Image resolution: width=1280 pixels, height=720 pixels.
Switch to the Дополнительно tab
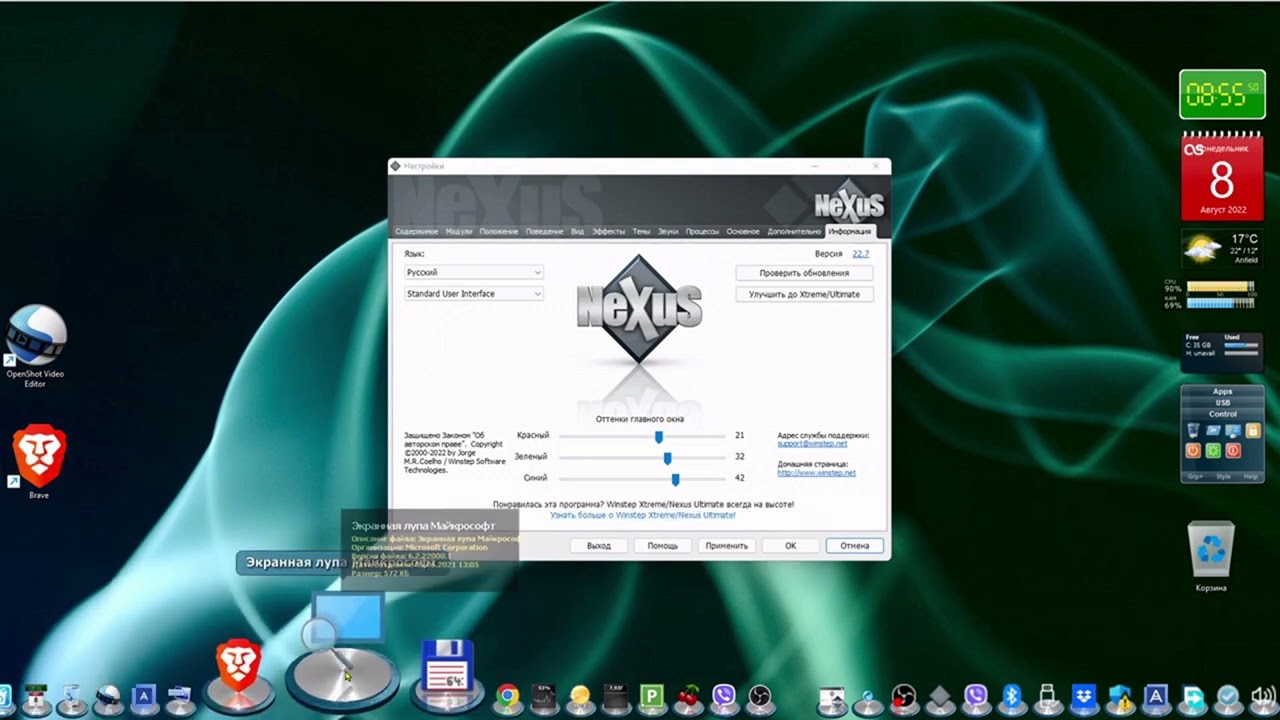[x=794, y=231]
